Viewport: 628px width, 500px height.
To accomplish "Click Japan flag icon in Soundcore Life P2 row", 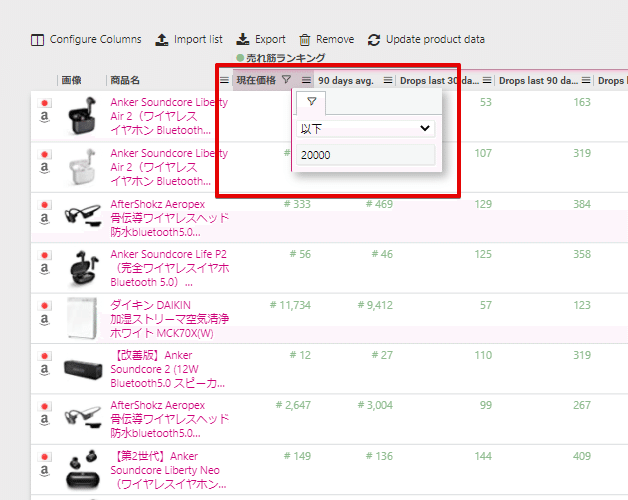I will click(x=44, y=255).
